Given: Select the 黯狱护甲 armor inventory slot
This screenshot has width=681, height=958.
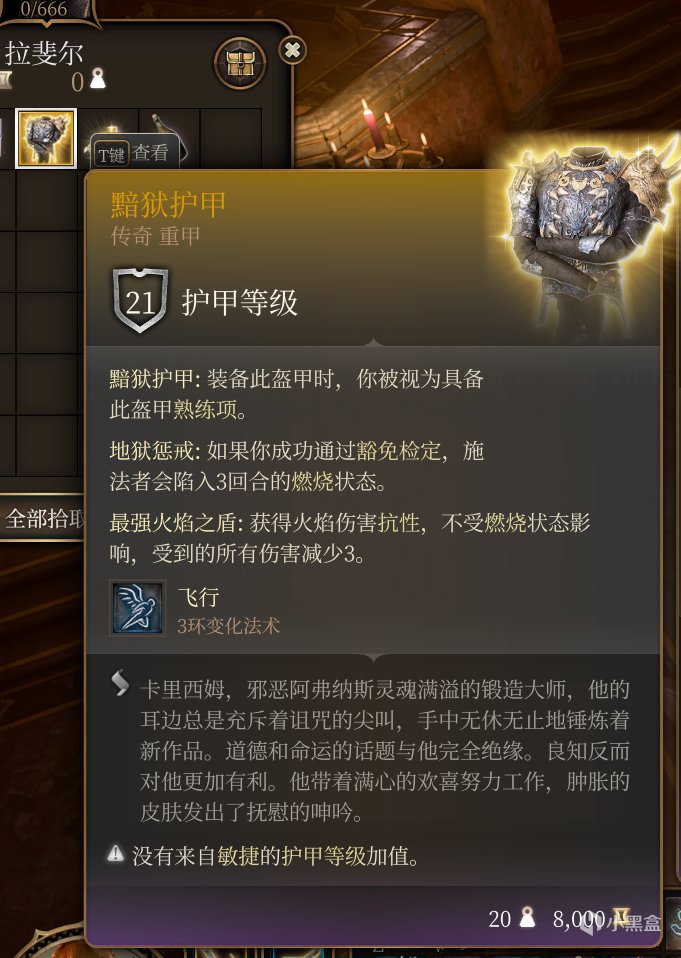Looking at the screenshot, I should (46, 138).
